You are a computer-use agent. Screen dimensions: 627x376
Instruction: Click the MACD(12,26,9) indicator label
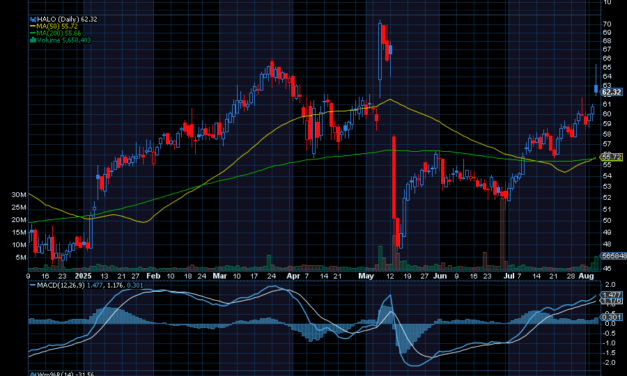(x=60, y=285)
